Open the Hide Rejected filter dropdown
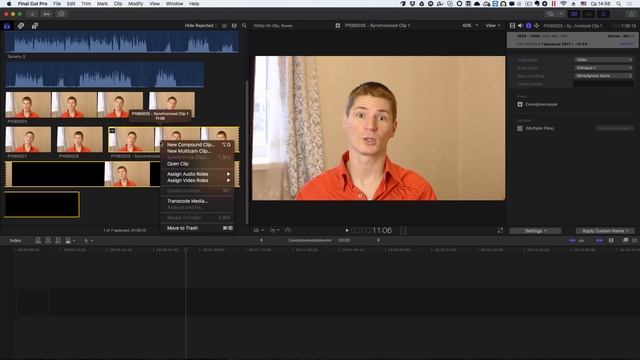The image size is (640, 360). pyautogui.click(x=200, y=26)
